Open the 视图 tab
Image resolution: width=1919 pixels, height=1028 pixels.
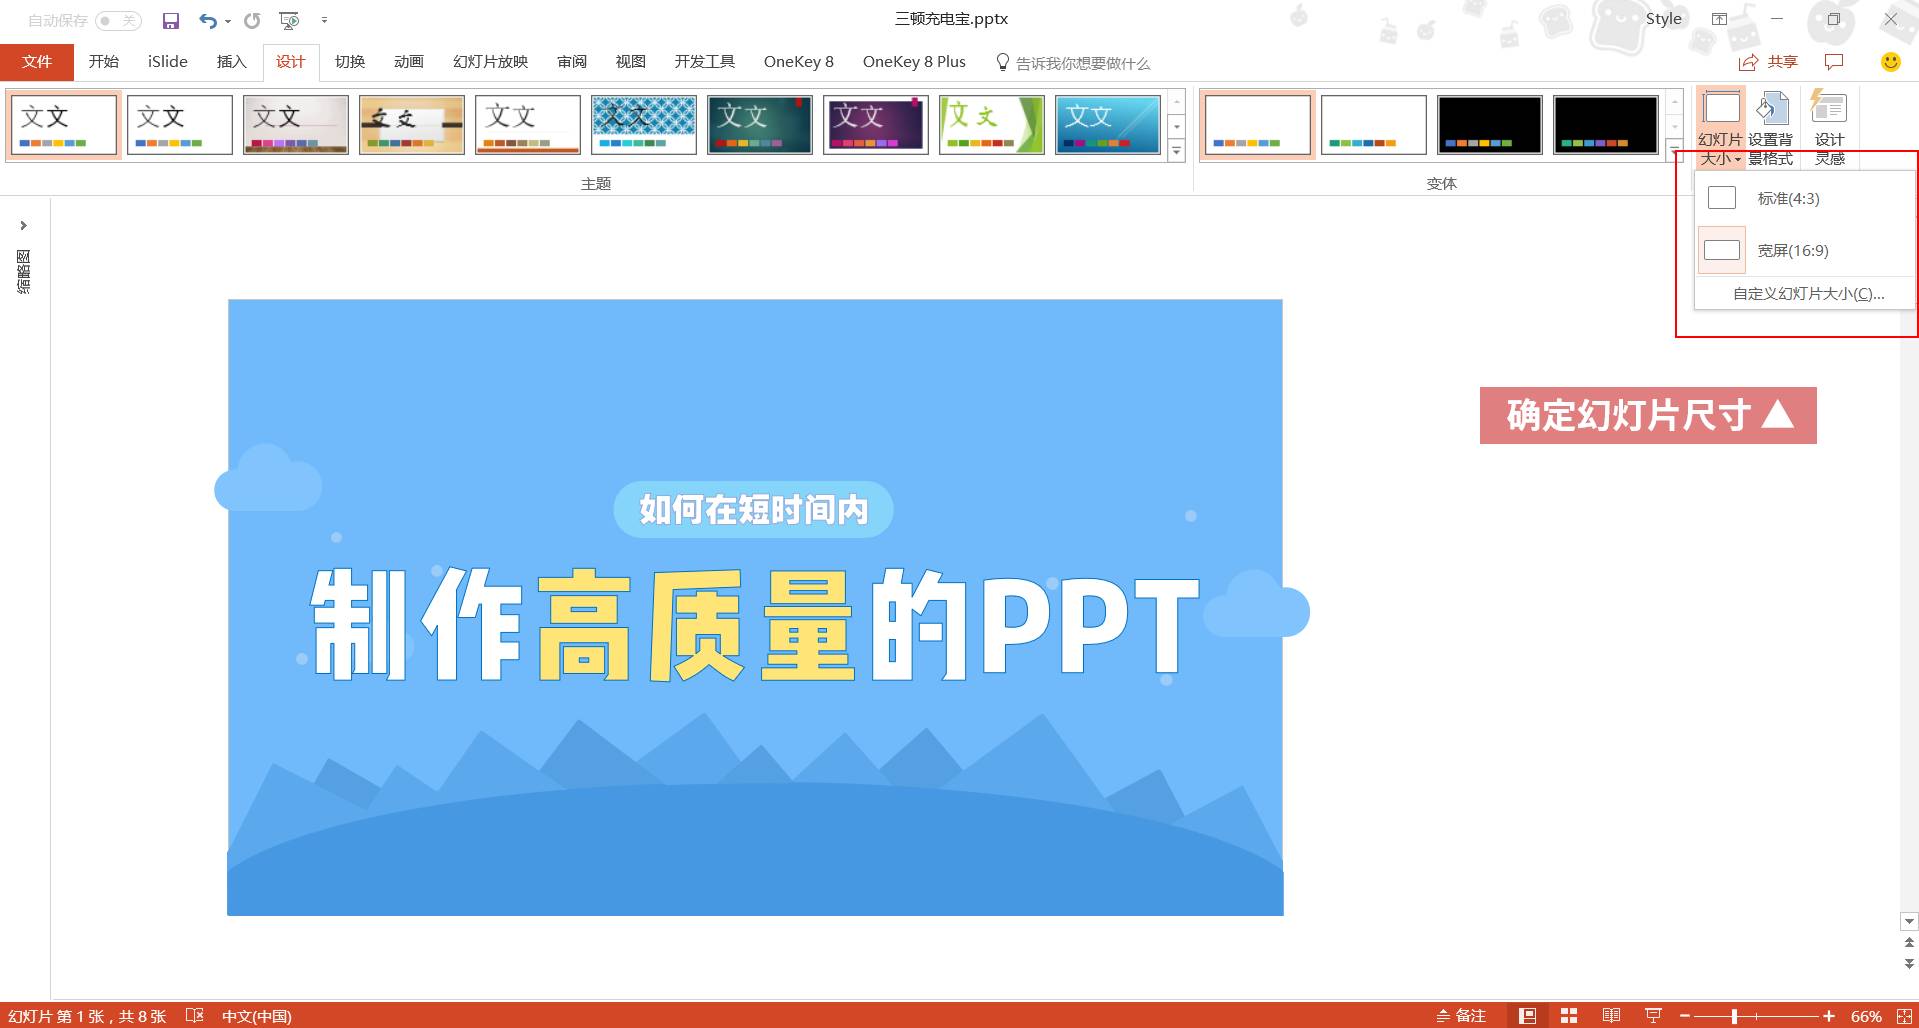(630, 62)
